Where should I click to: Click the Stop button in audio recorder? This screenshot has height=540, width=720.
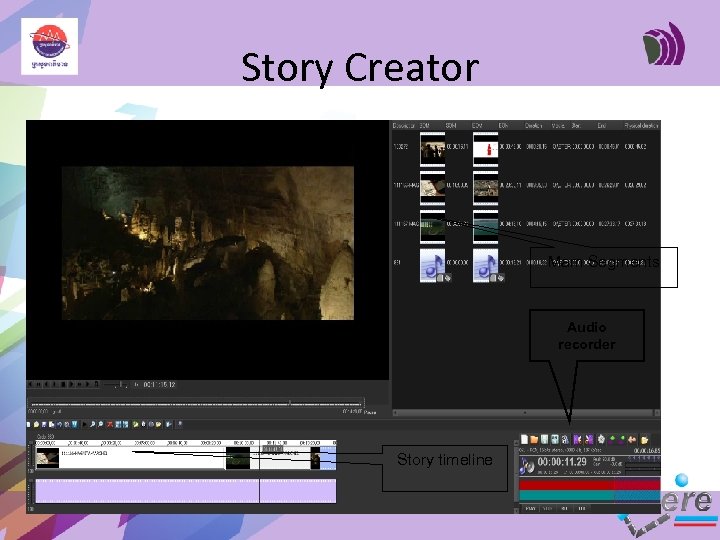[547, 508]
